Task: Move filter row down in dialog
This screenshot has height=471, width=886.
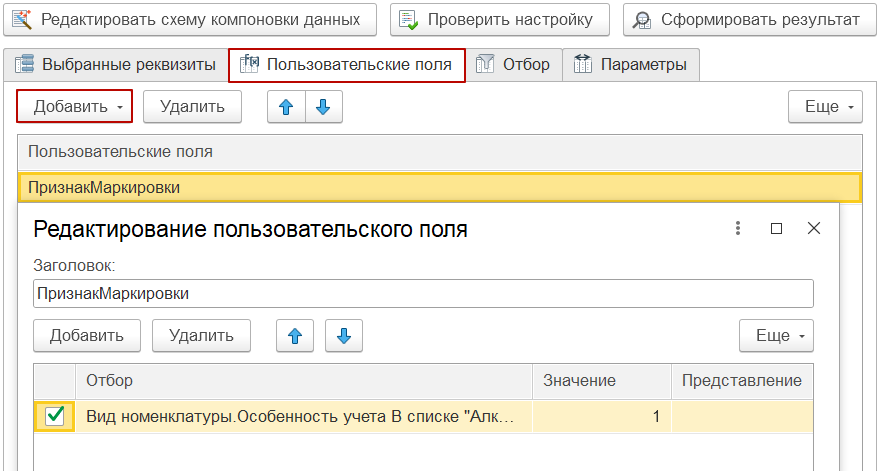Action: point(344,336)
